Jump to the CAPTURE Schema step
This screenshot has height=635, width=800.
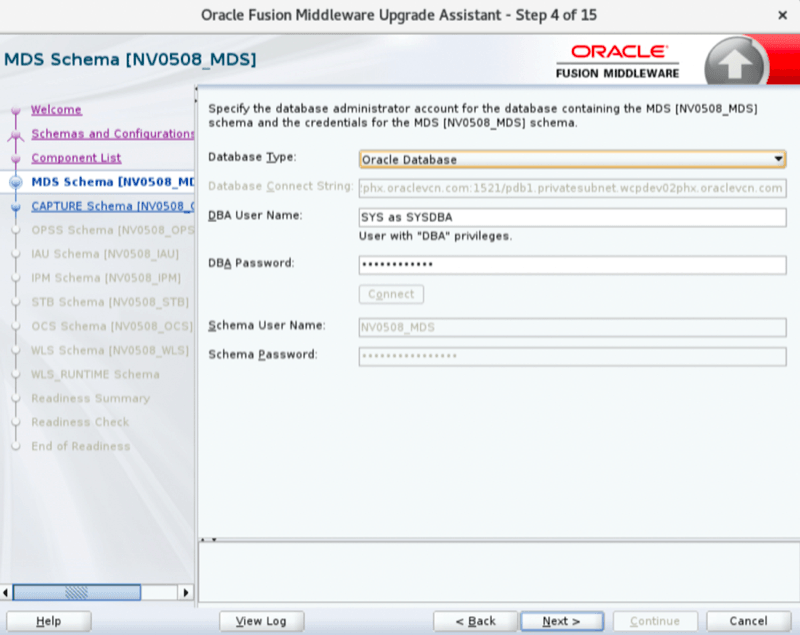click(x=112, y=206)
